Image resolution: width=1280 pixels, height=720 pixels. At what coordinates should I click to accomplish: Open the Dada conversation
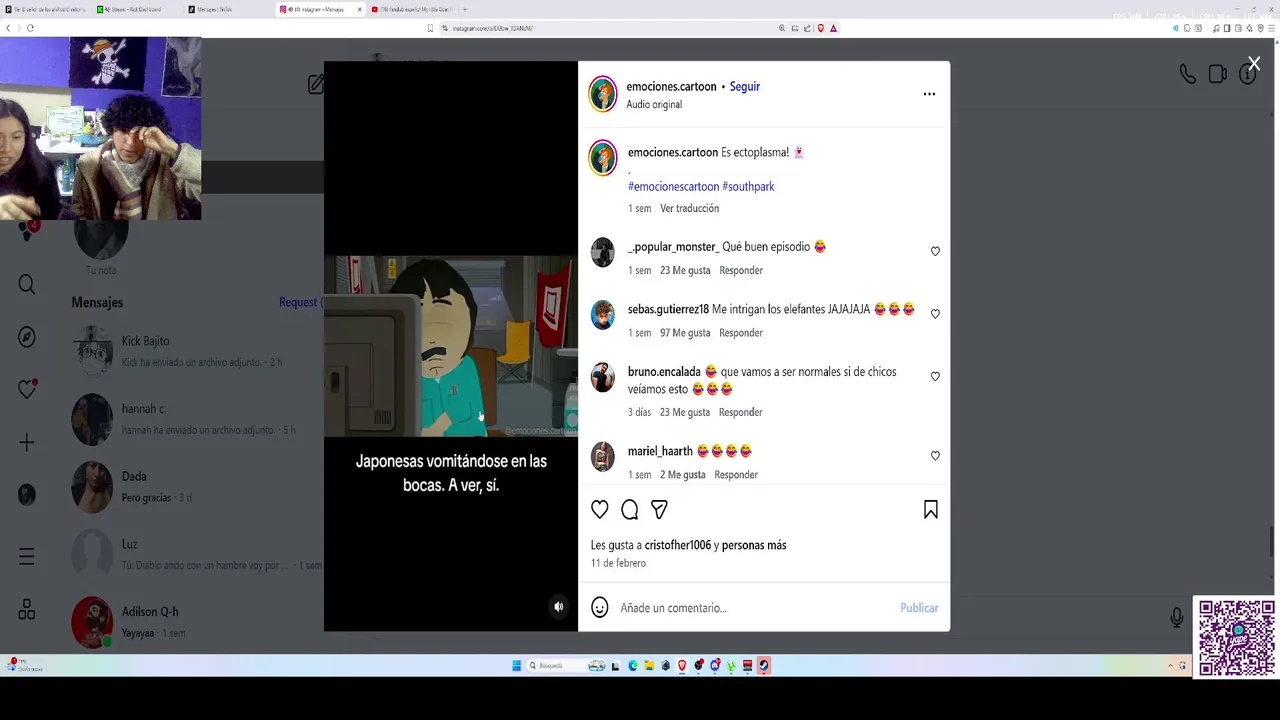pyautogui.click(x=197, y=487)
